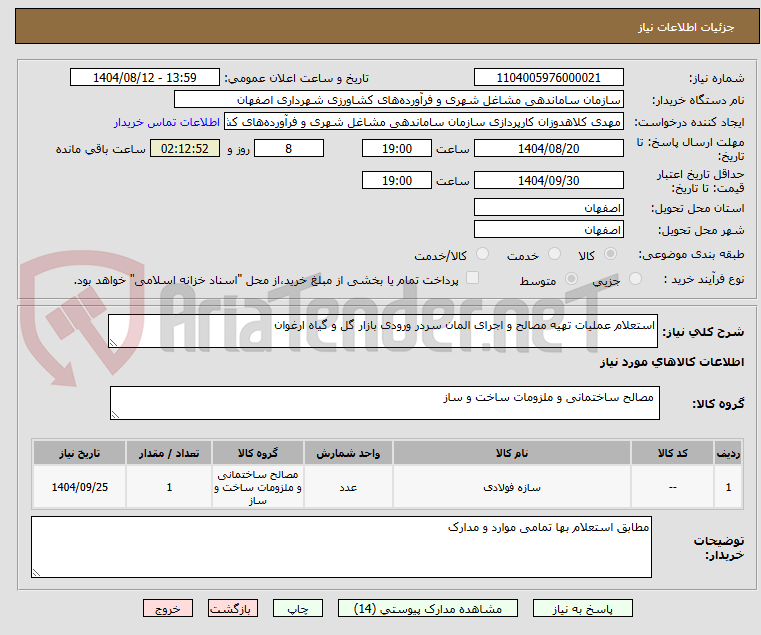Viewport: 761px width, 635px height.
Task: Choose the متوسط purchase process option
Action: coord(571,279)
